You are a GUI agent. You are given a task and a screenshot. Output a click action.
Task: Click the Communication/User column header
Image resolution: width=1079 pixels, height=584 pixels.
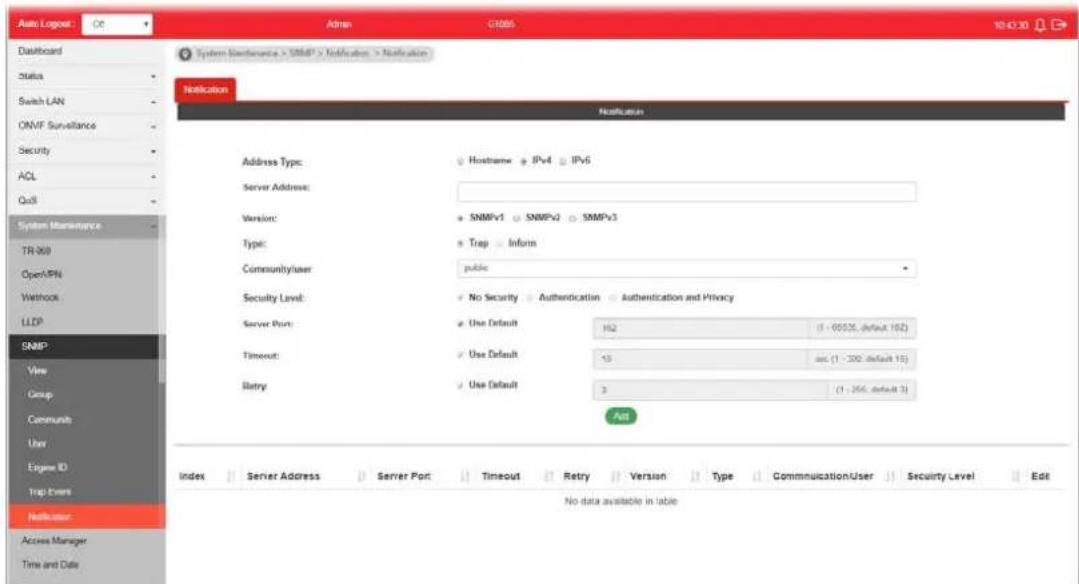point(822,476)
